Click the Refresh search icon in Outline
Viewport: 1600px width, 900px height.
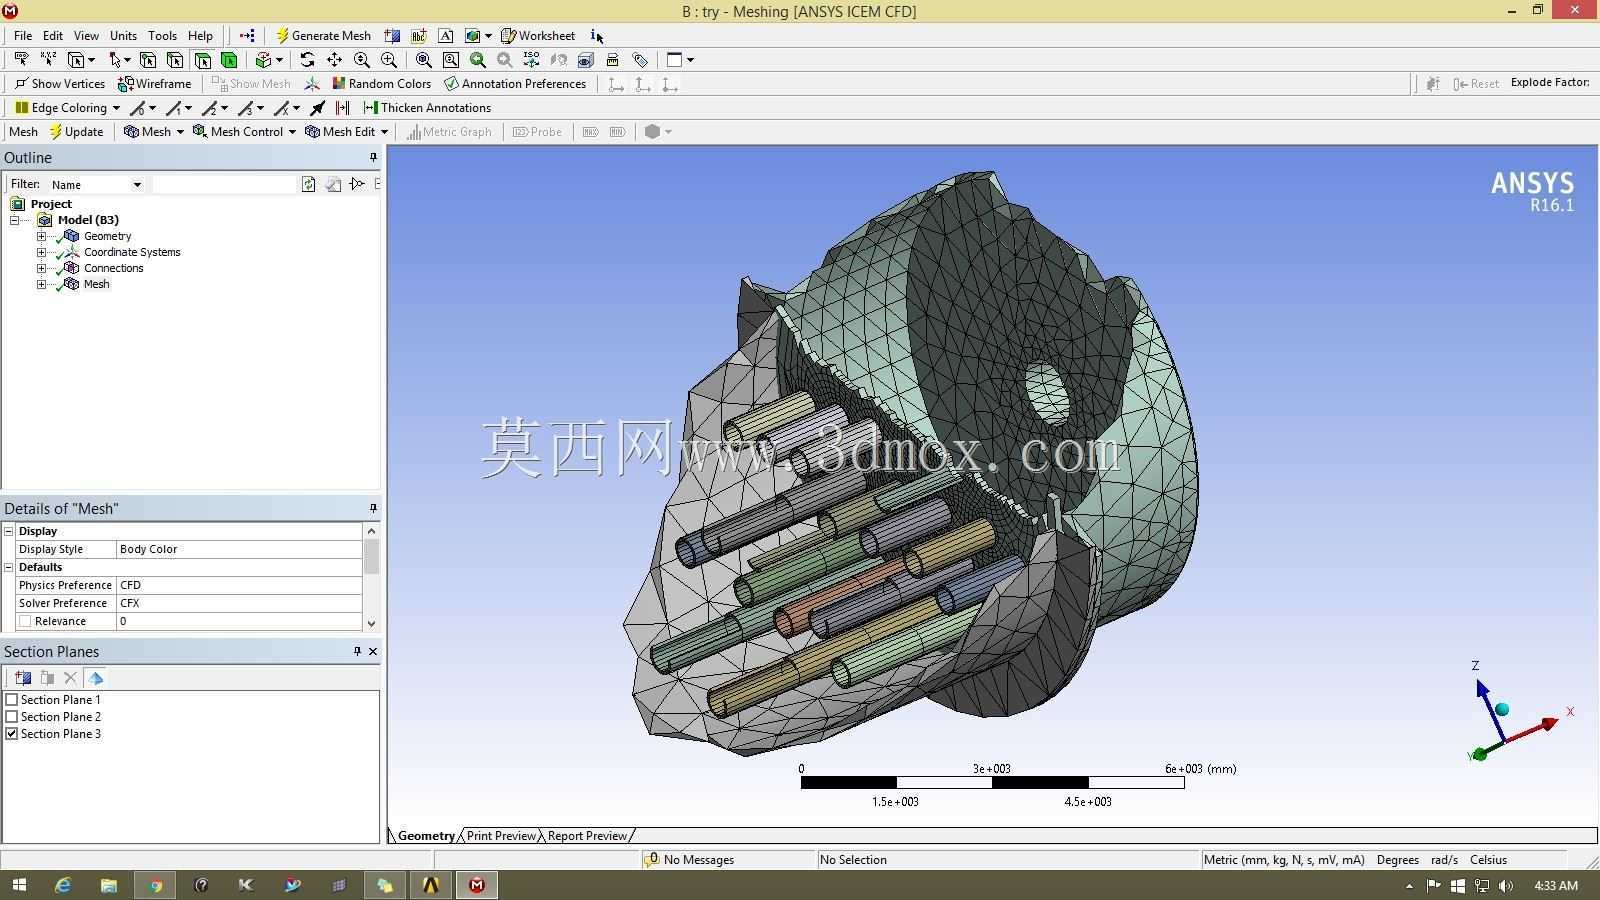308,184
